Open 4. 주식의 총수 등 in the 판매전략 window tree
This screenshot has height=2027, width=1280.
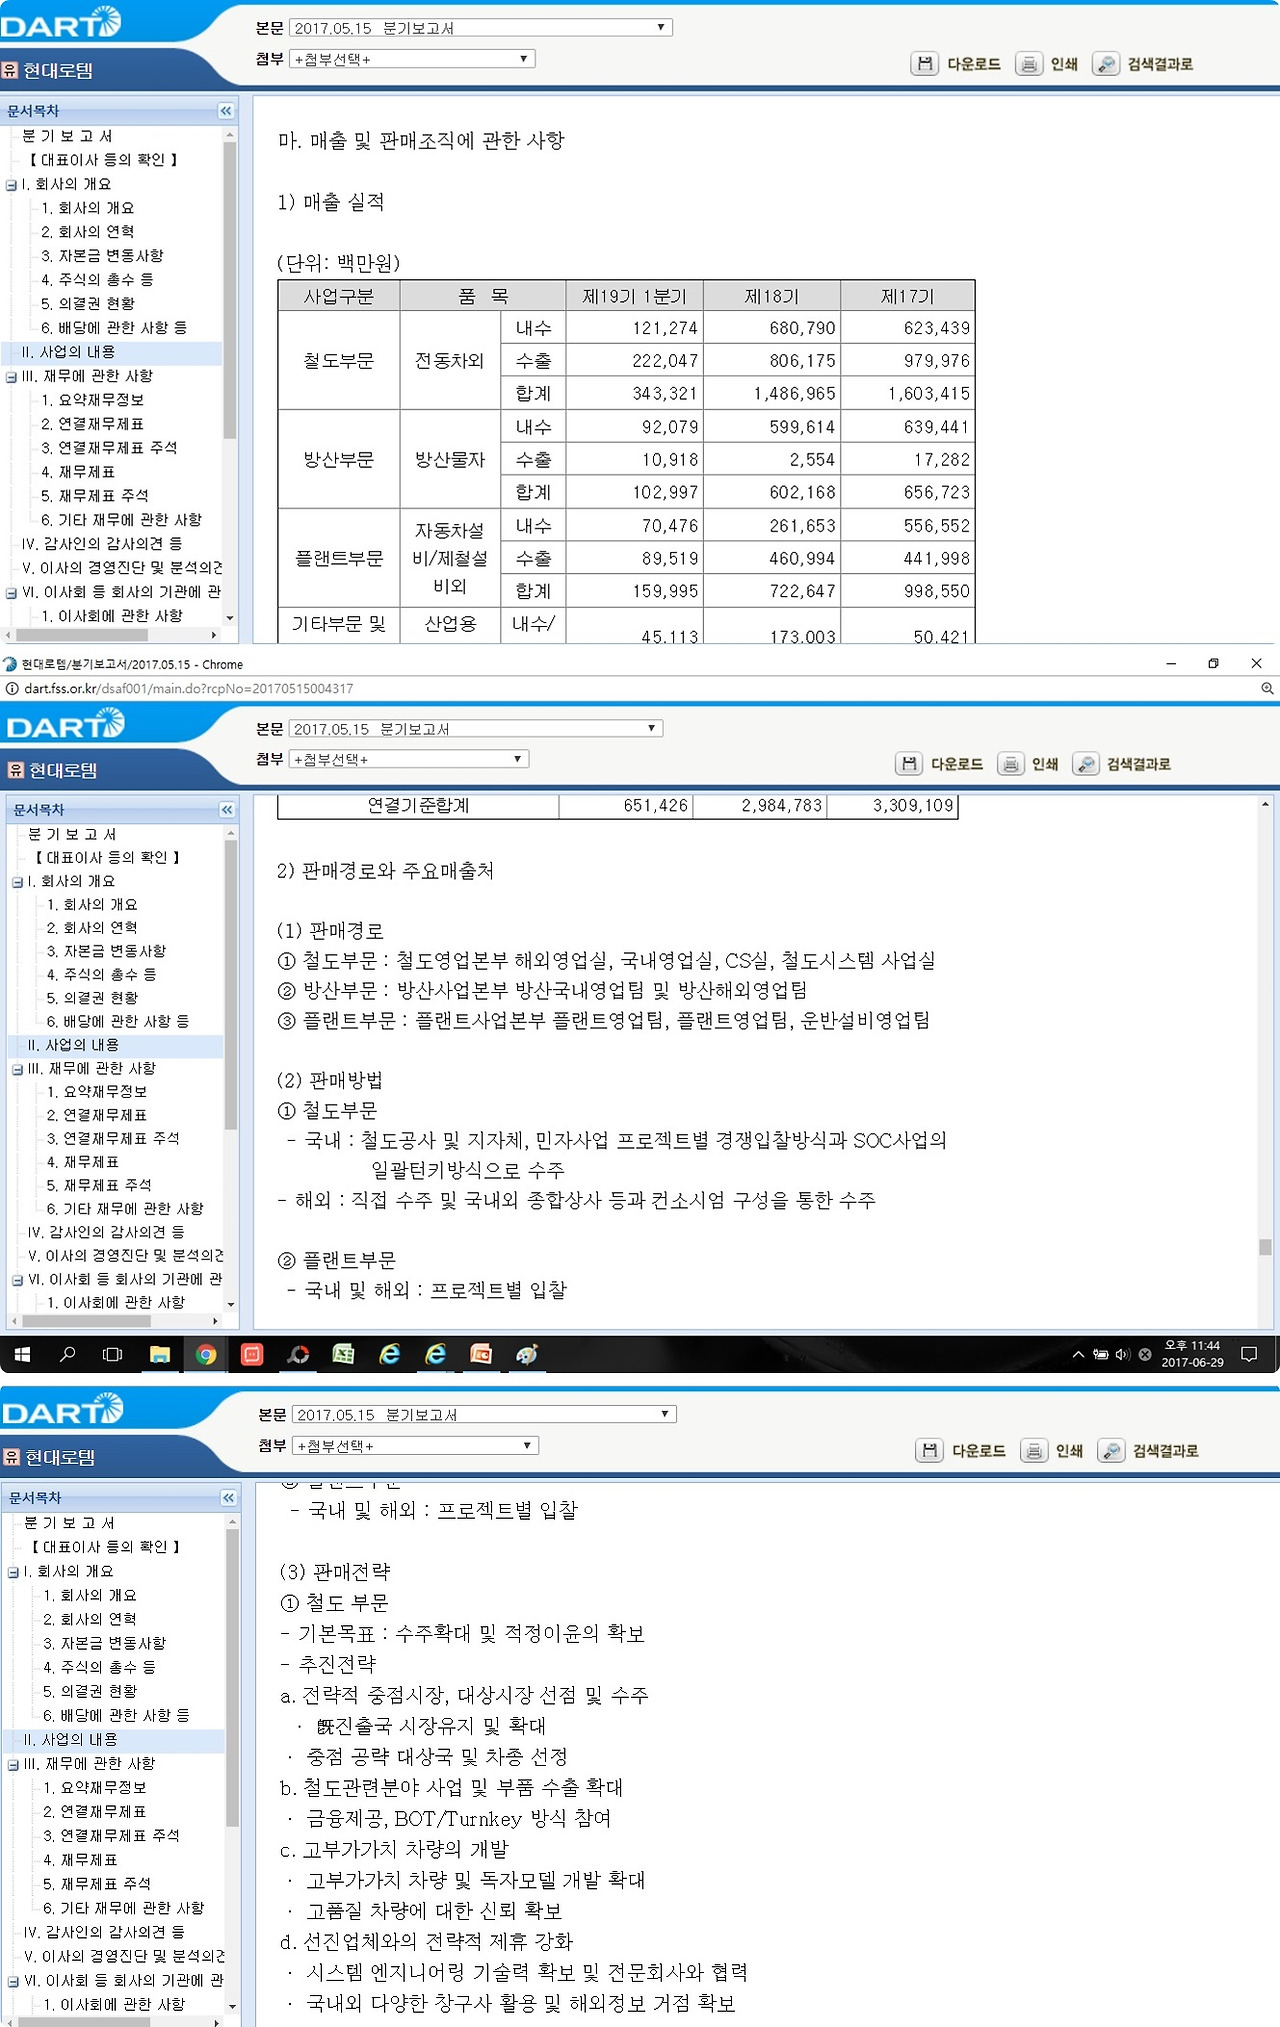[x=99, y=1667]
